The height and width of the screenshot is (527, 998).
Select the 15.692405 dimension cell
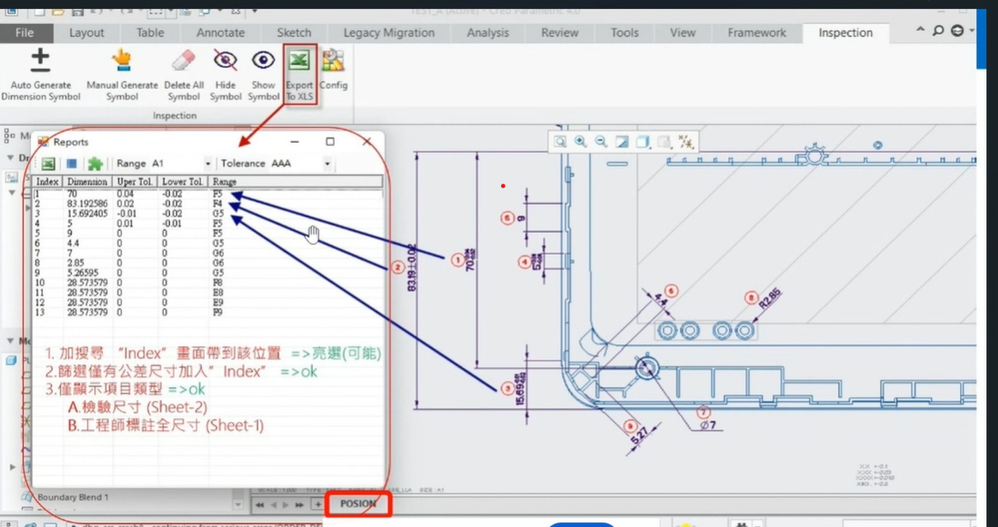point(88,214)
